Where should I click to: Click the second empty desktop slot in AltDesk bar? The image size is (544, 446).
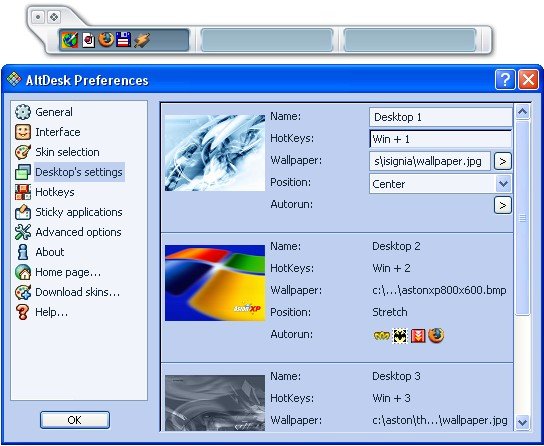[x=267, y=40]
